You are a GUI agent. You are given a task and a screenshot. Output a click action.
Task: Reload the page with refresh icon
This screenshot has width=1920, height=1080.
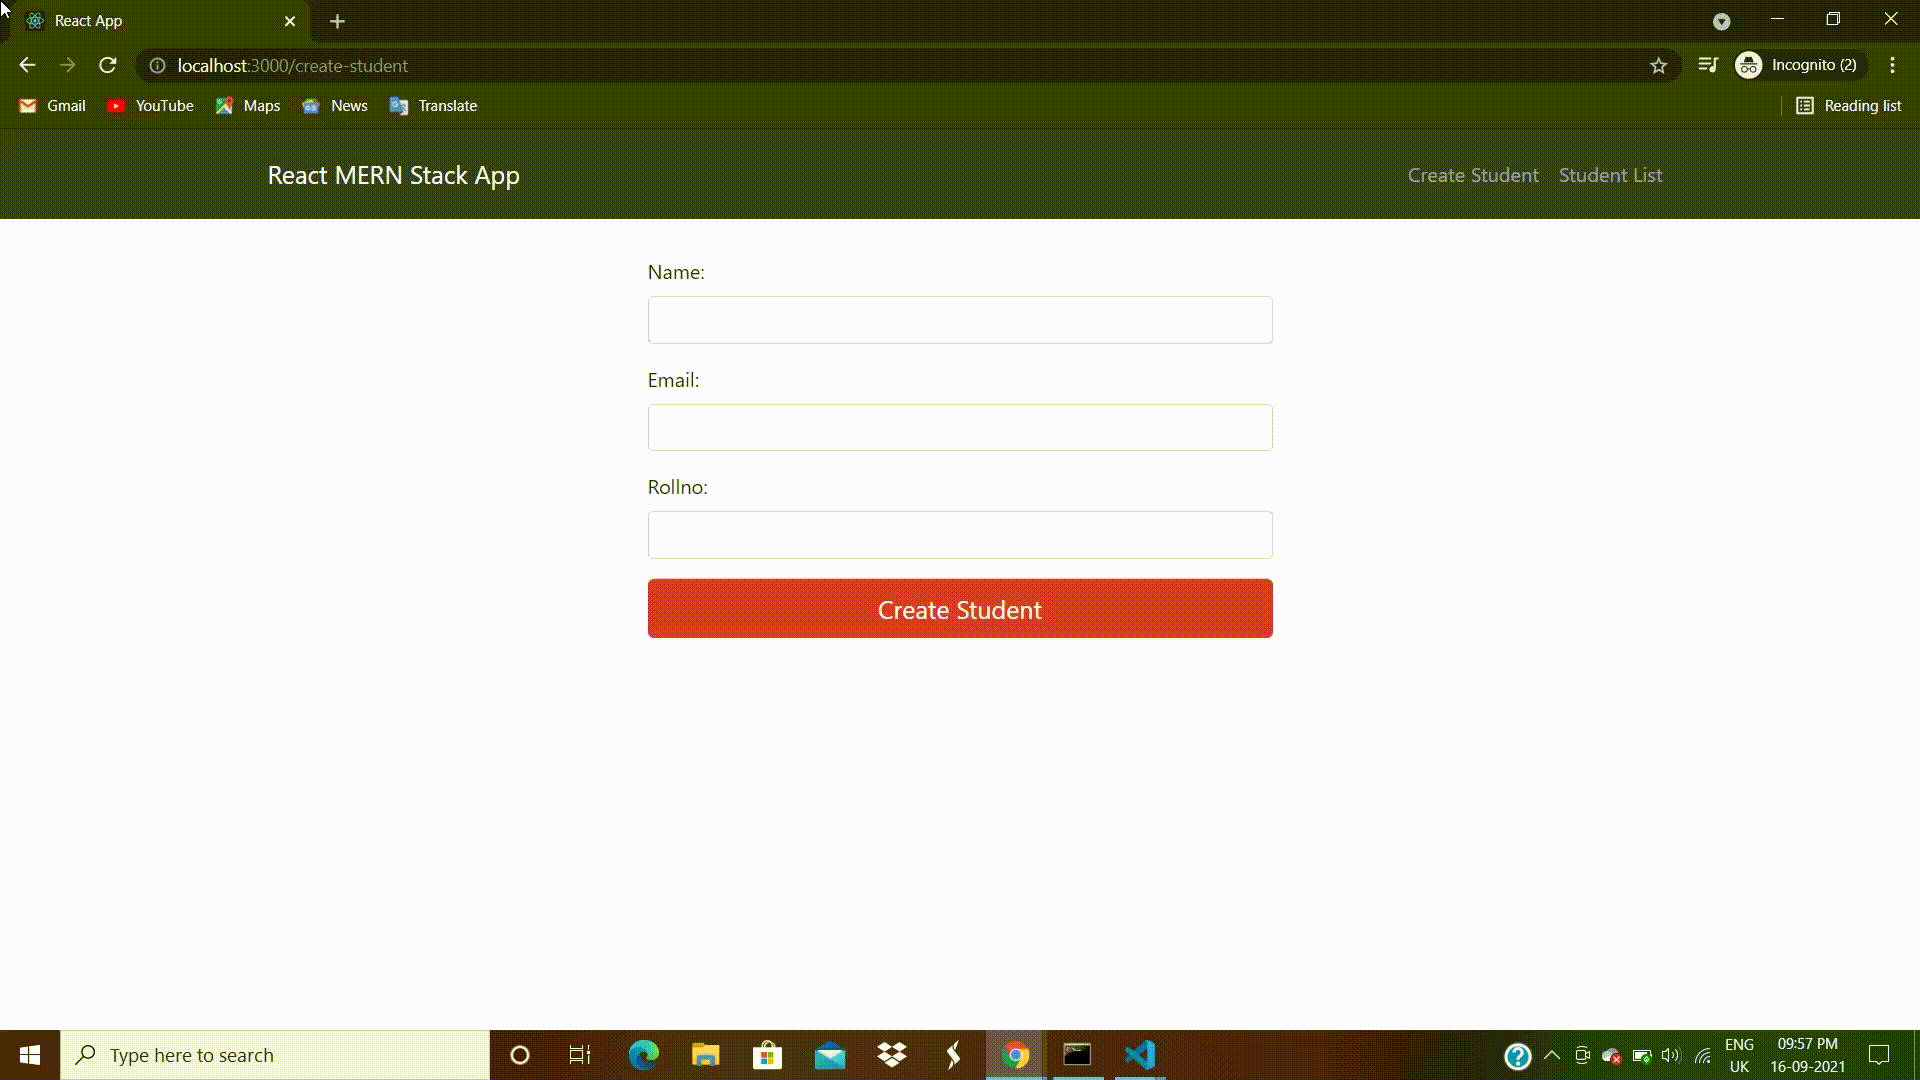coord(108,66)
